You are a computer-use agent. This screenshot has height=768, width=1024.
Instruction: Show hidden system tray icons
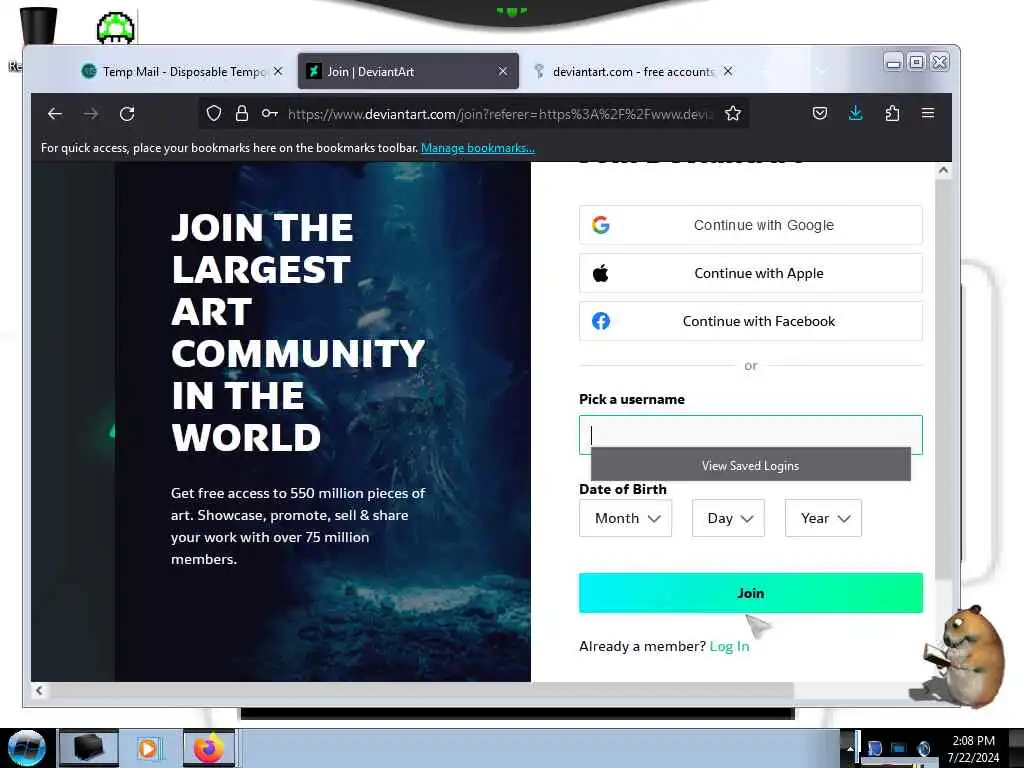pyautogui.click(x=850, y=749)
